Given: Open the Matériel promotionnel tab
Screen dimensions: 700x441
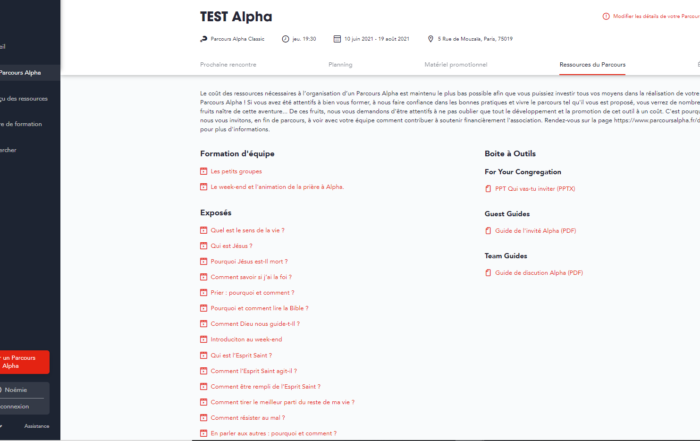Looking at the screenshot, I should pos(456,65).
